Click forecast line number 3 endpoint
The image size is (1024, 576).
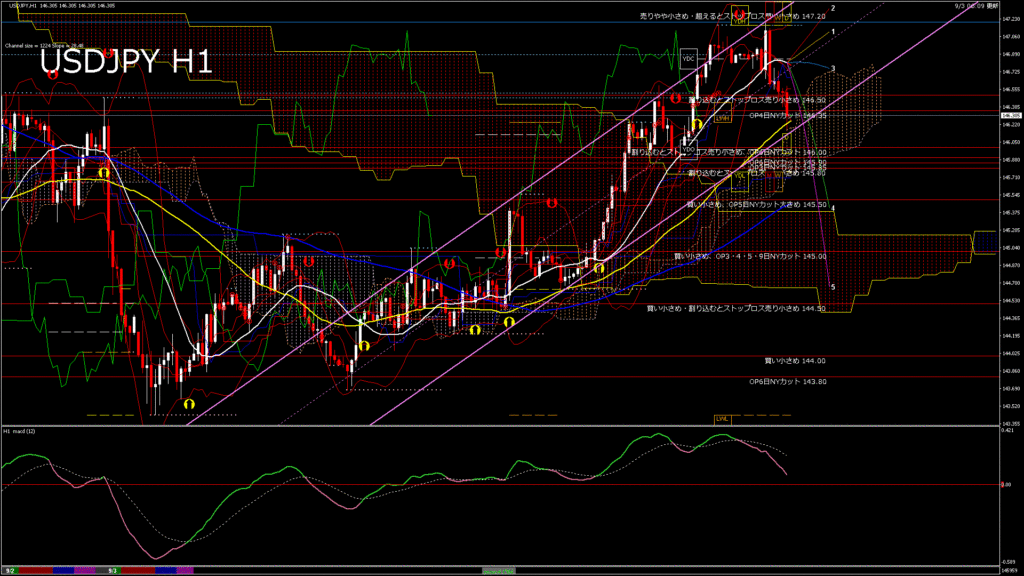[x=834, y=68]
